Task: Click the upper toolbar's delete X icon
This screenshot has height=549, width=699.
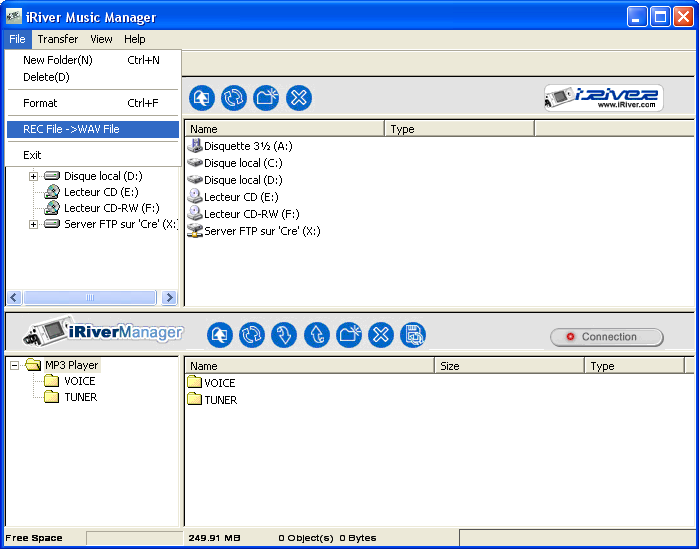Action: point(299,98)
